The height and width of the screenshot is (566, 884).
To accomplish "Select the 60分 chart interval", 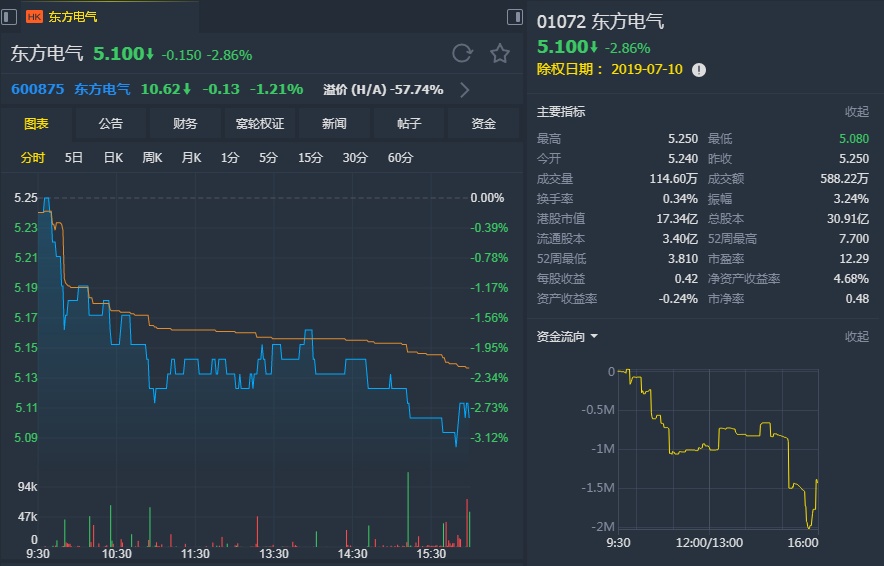I will 400,158.
